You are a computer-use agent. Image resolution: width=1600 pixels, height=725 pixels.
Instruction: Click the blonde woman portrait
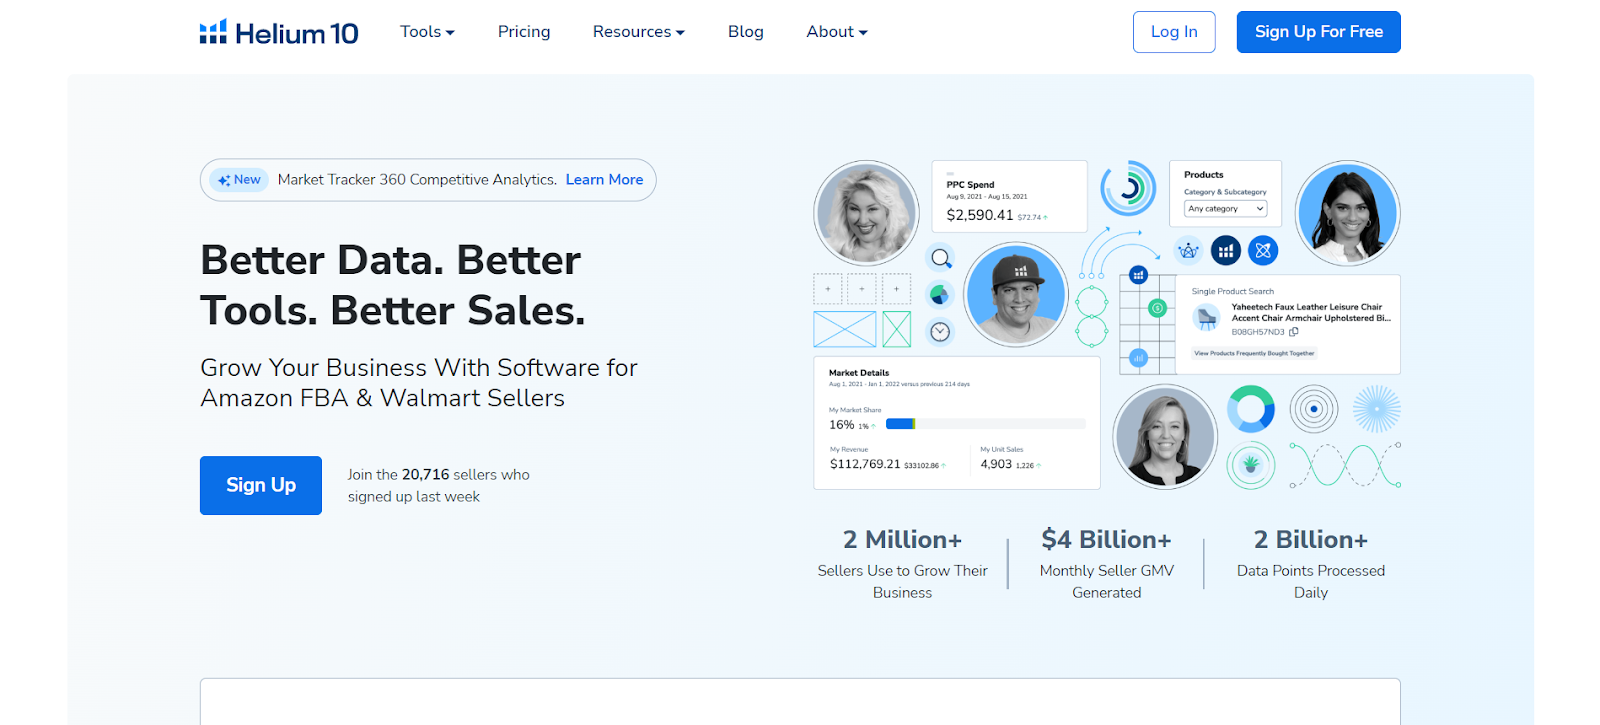[866, 213]
